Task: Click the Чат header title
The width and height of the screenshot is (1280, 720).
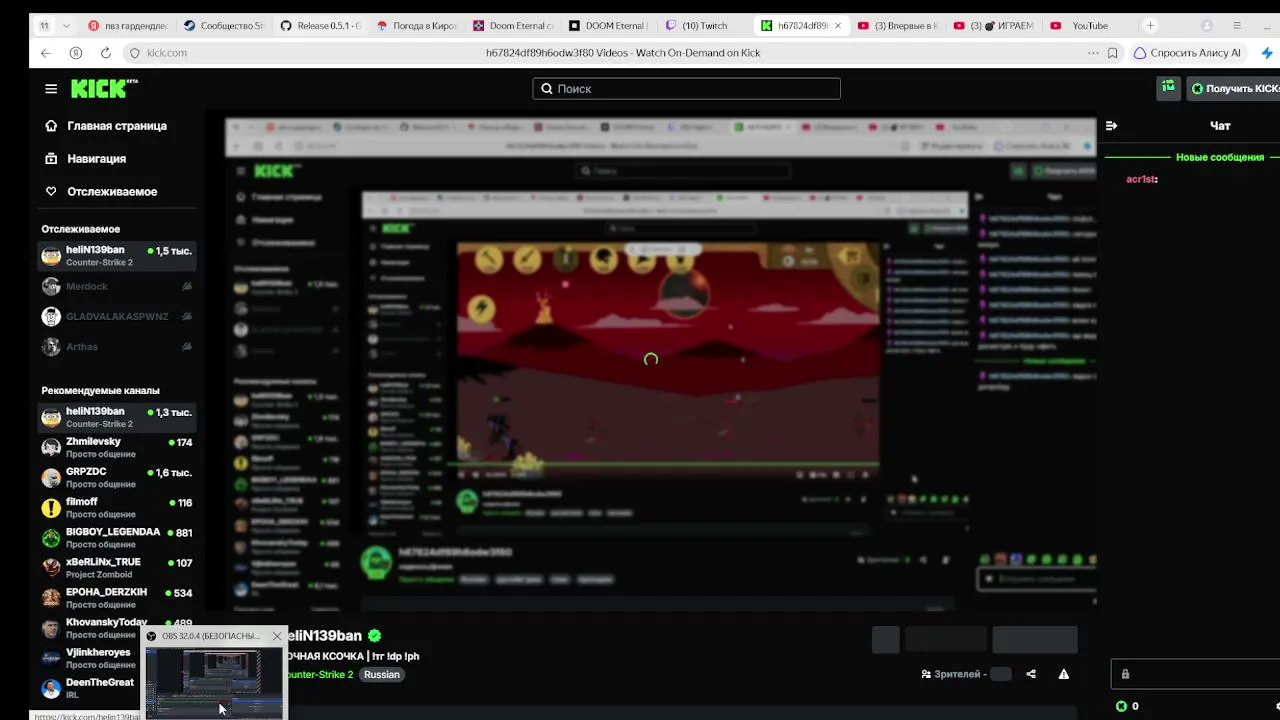Action: (x=1220, y=126)
